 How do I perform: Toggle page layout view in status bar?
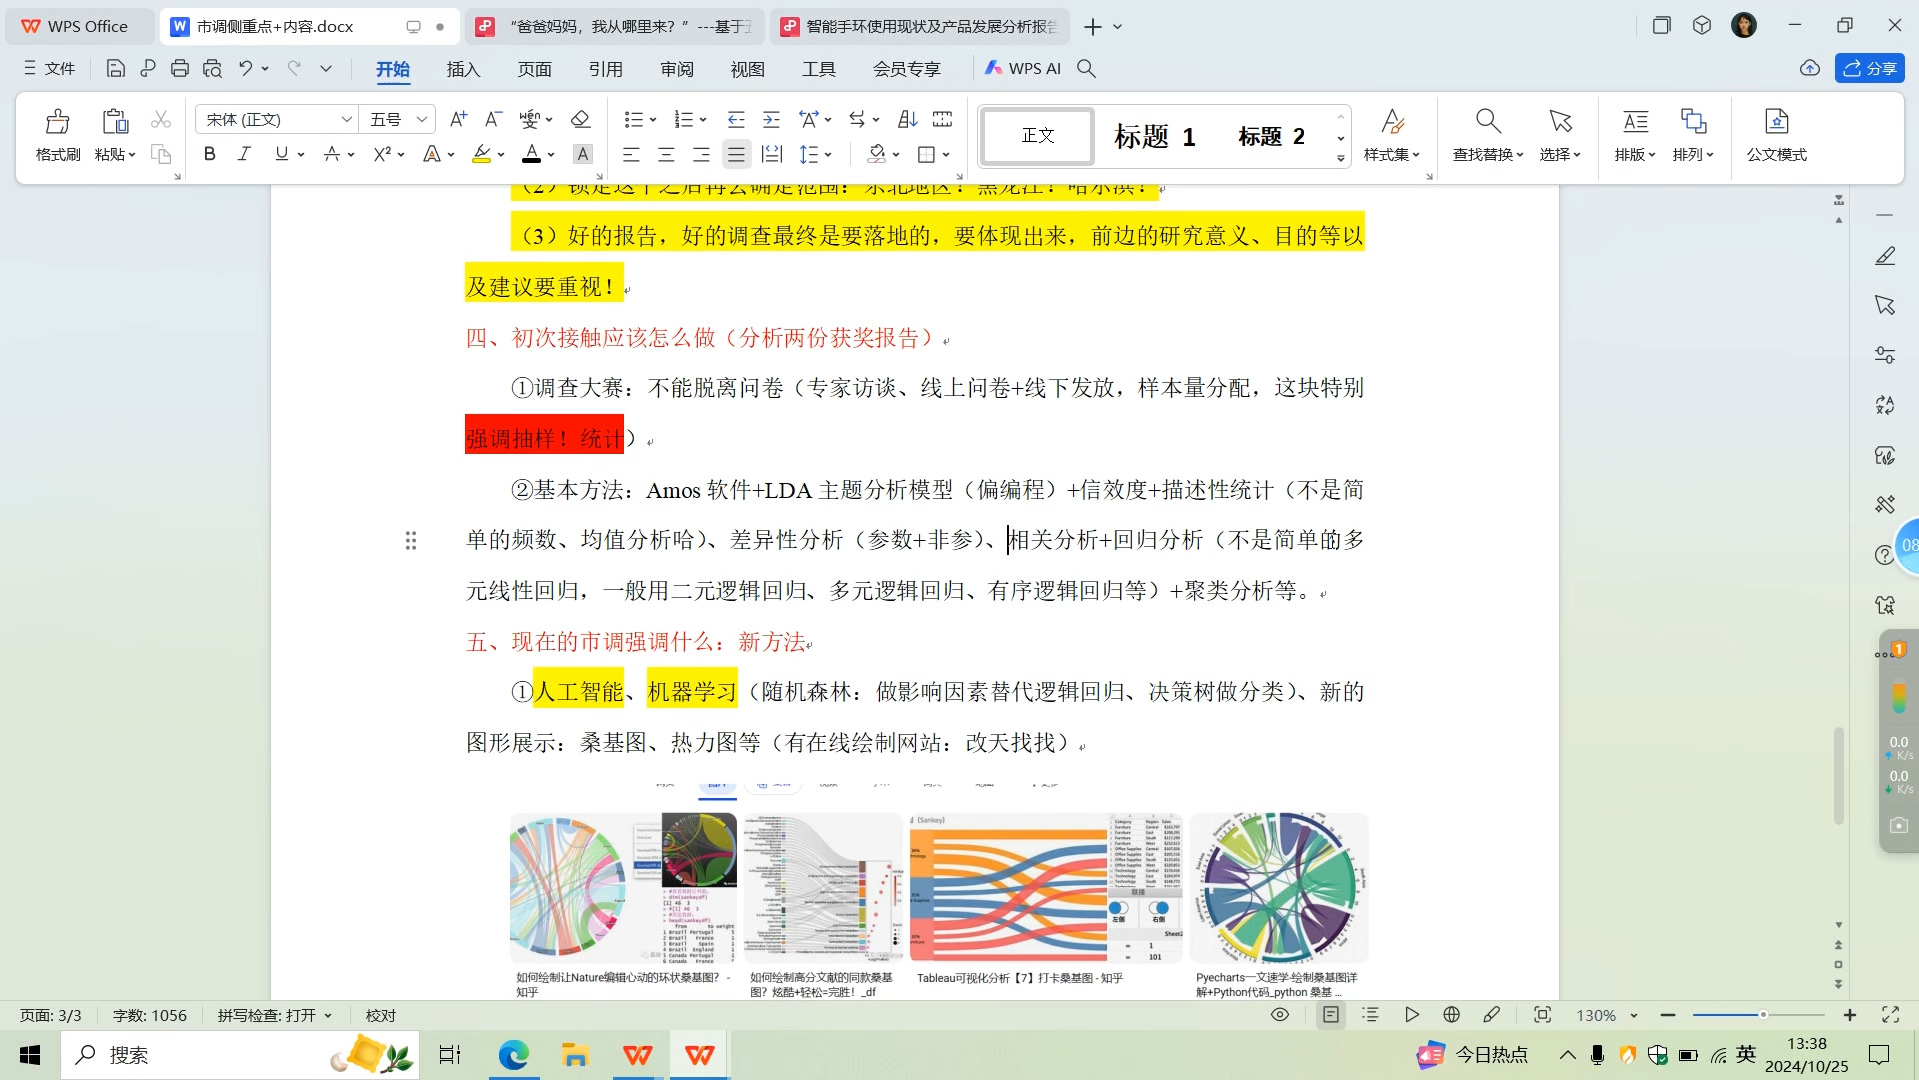(1330, 1015)
